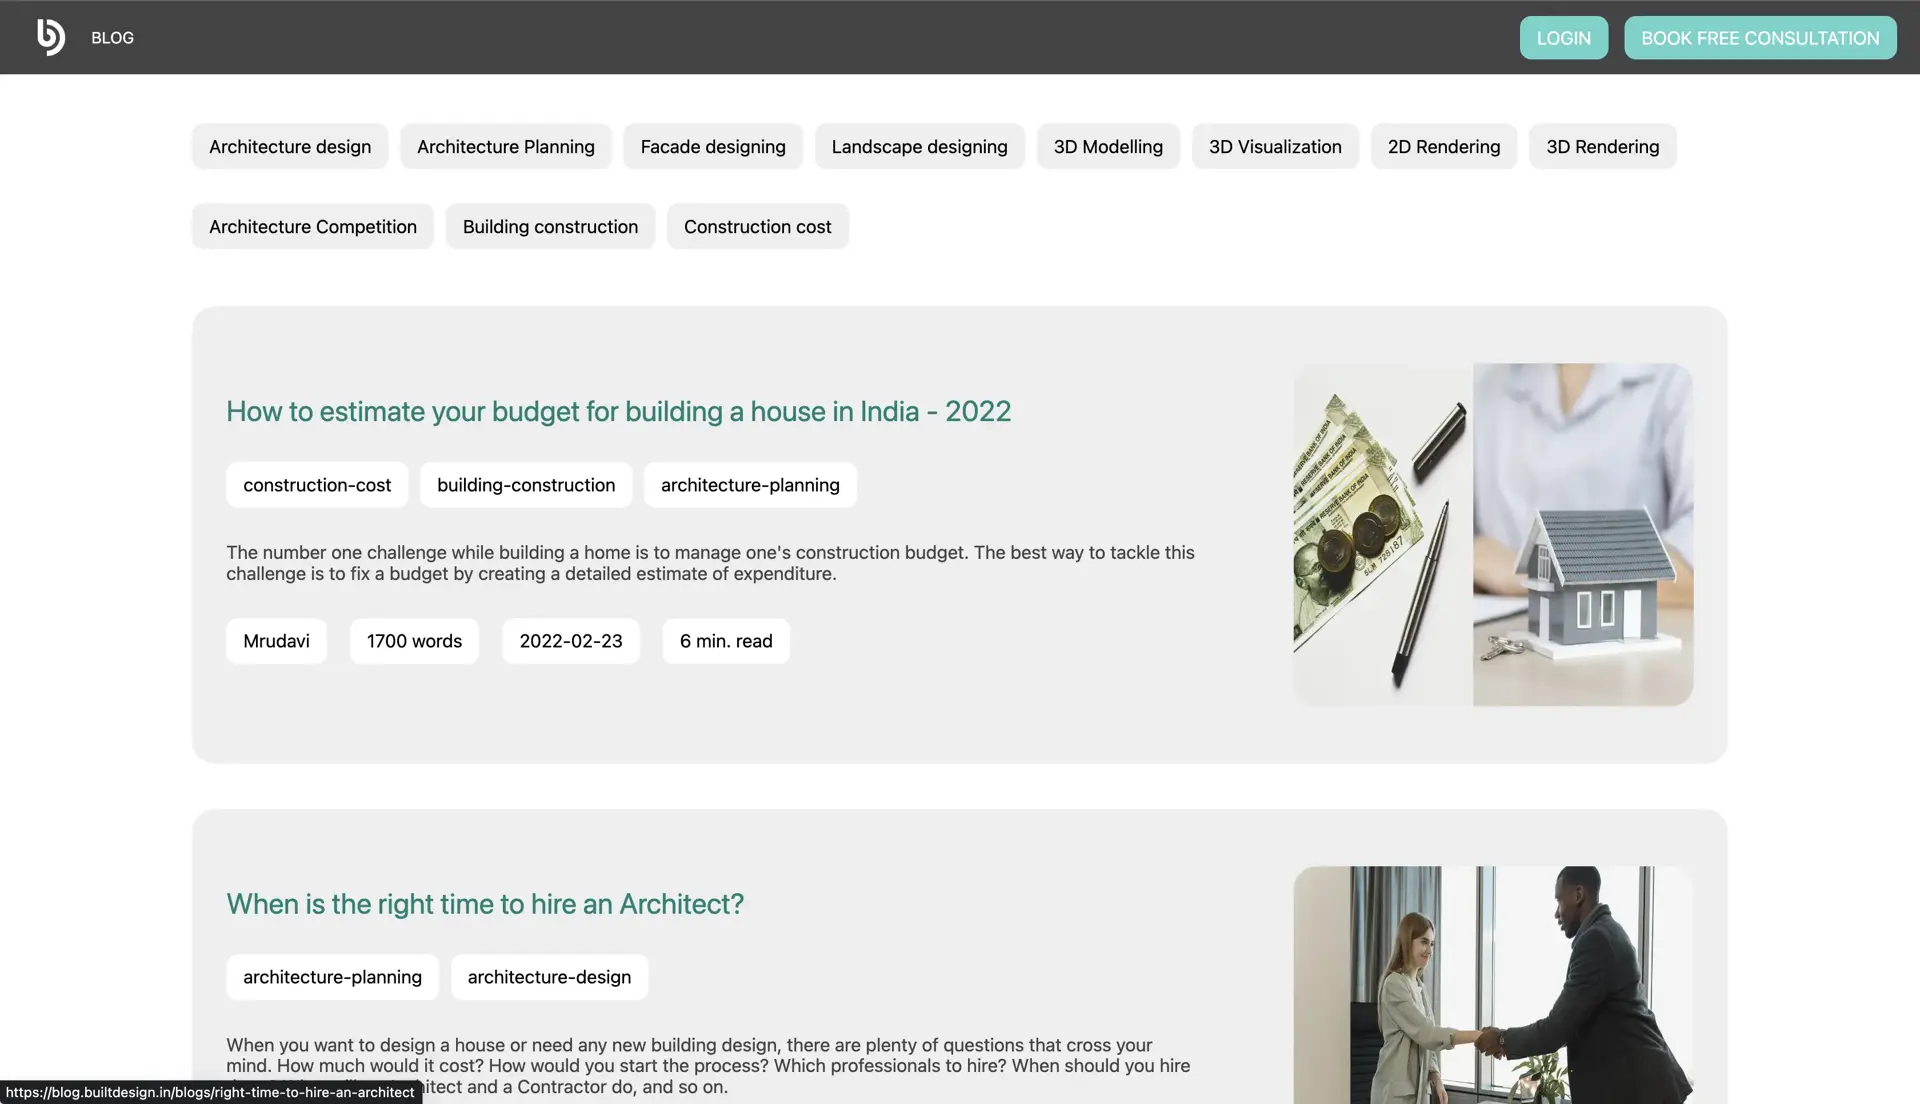Click BOOK FREE CONSULTATION

coord(1760,37)
